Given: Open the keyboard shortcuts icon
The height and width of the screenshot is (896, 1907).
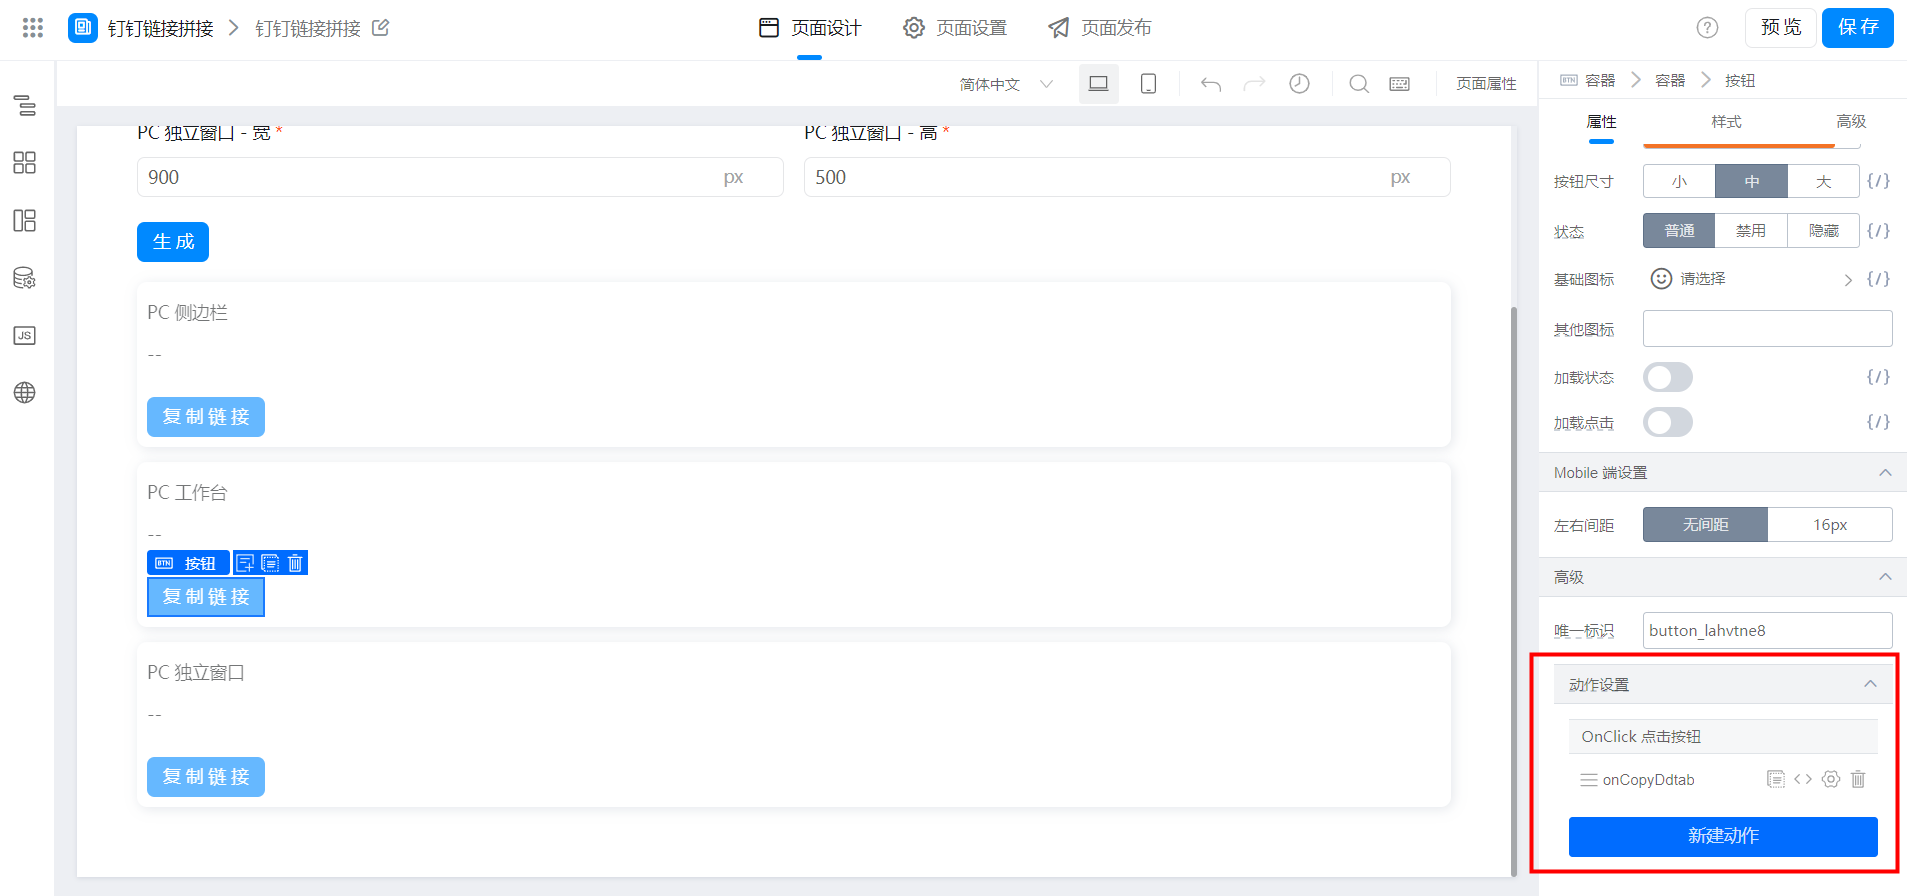Looking at the screenshot, I should (x=1400, y=84).
